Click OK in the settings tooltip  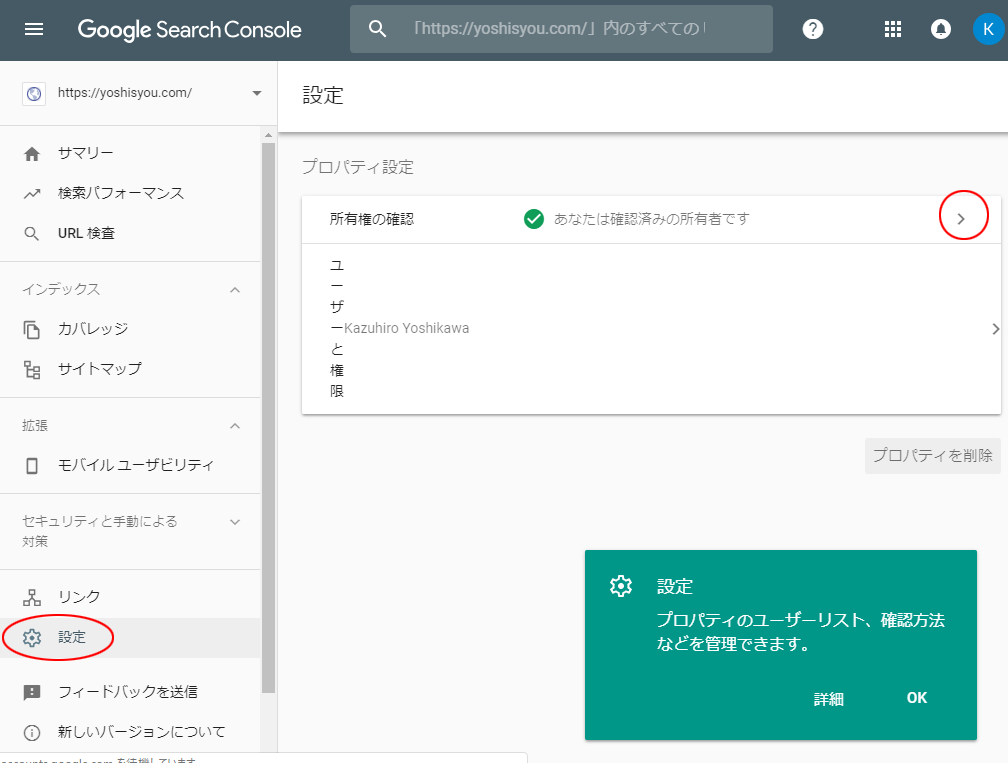(x=916, y=698)
